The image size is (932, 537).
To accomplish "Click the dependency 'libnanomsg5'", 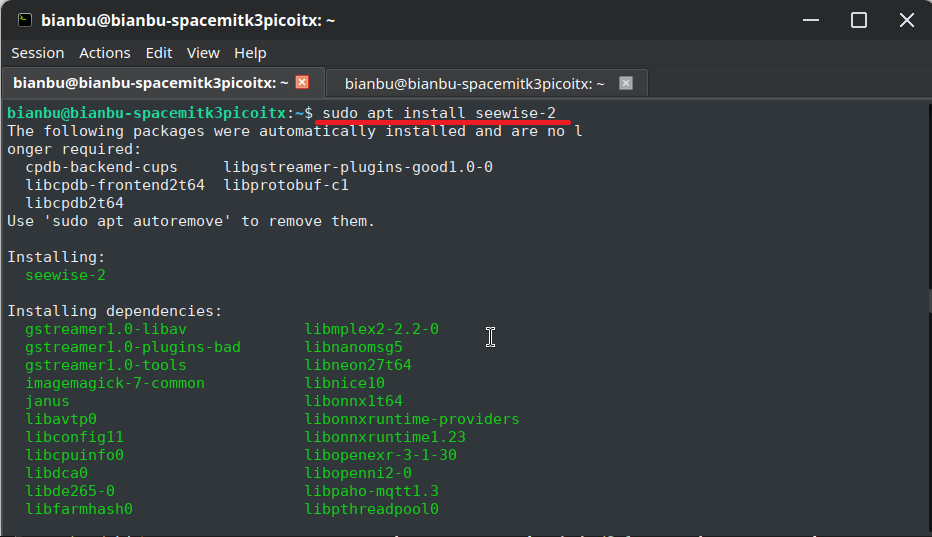I will click(x=354, y=347).
